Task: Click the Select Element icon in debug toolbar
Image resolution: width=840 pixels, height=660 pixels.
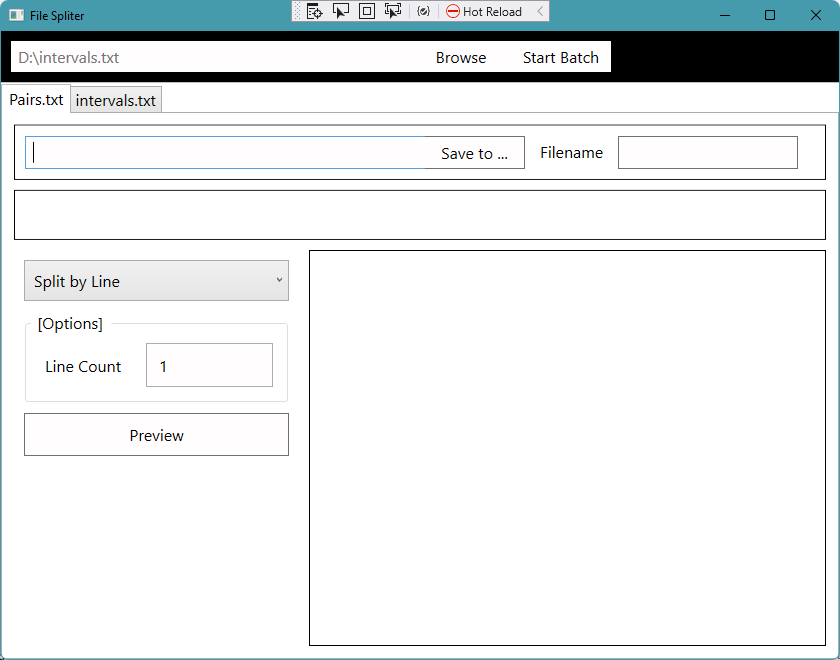Action: 341,12
